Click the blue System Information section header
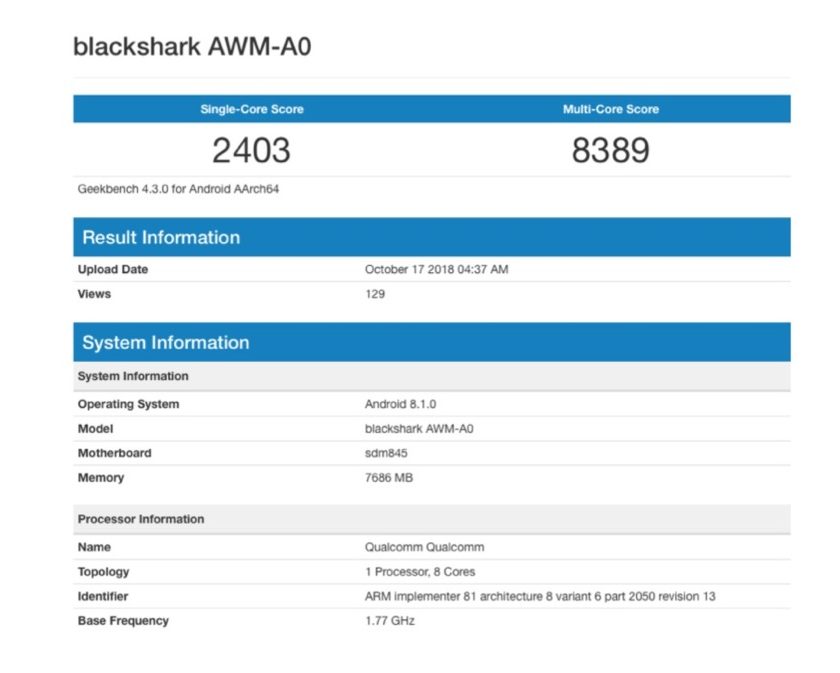 point(165,342)
